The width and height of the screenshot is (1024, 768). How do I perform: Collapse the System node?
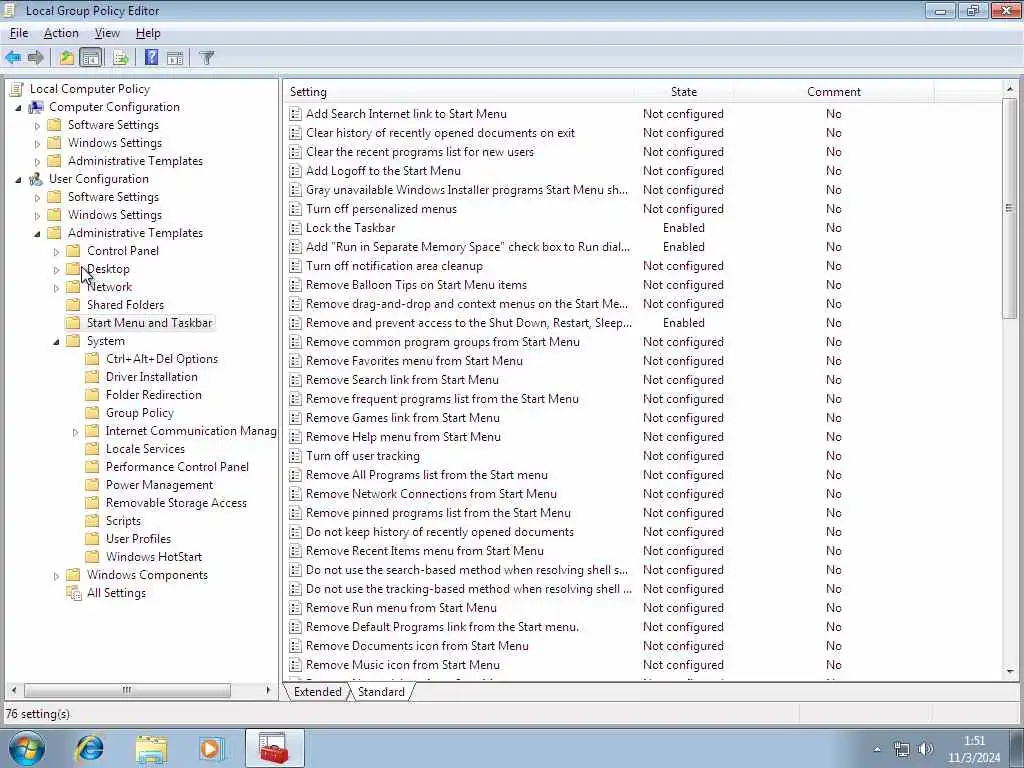point(56,342)
